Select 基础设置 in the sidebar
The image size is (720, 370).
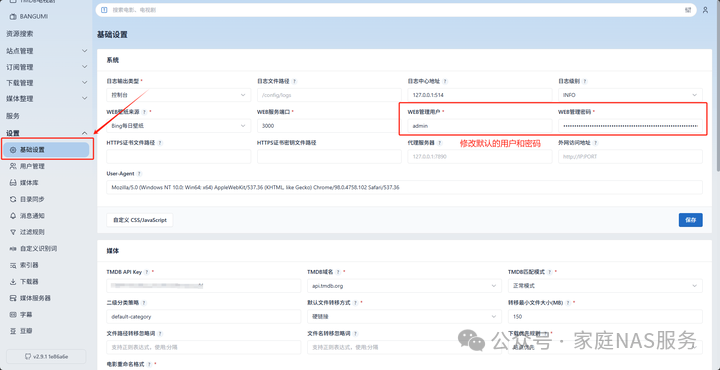(x=46, y=150)
